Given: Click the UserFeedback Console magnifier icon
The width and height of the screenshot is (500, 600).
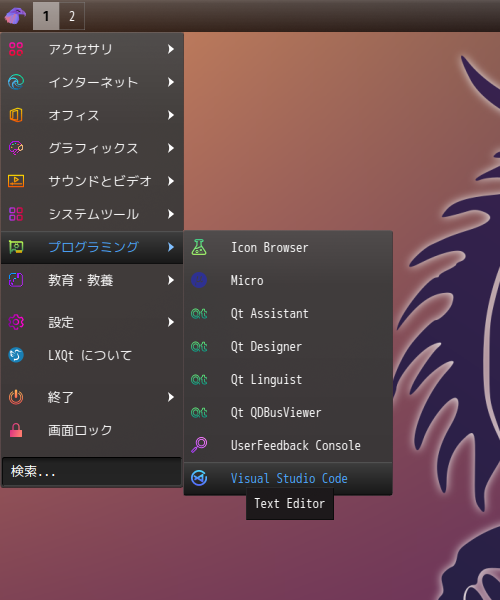Looking at the screenshot, I should pyautogui.click(x=199, y=445).
